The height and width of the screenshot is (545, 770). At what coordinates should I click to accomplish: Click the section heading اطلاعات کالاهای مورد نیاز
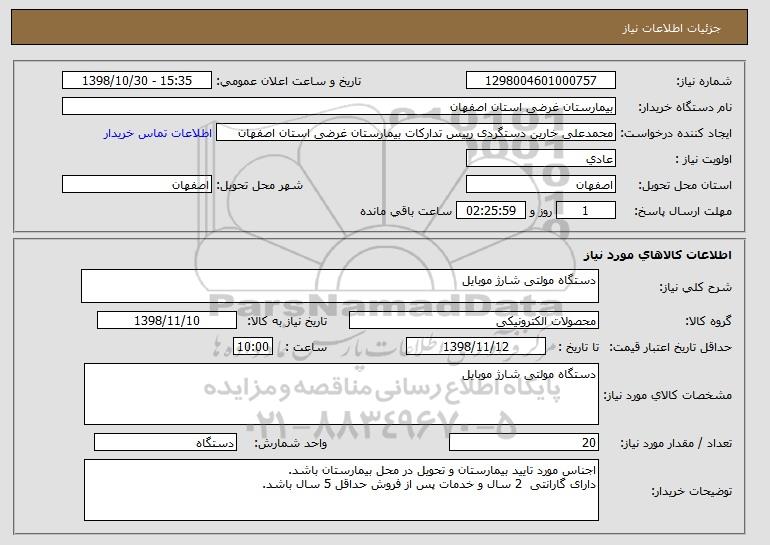pyautogui.click(x=658, y=254)
